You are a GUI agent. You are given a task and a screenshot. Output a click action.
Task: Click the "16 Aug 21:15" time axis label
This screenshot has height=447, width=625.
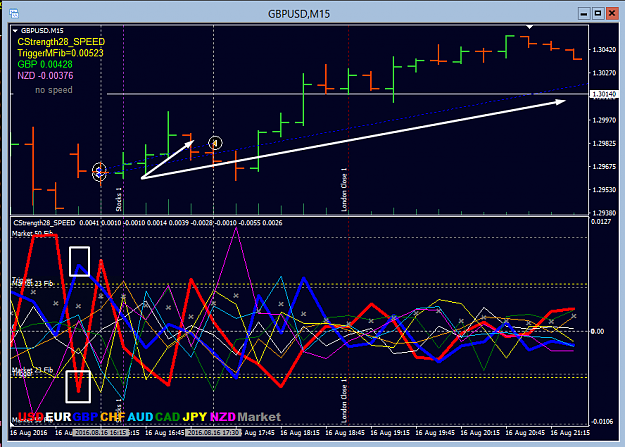coord(570,433)
